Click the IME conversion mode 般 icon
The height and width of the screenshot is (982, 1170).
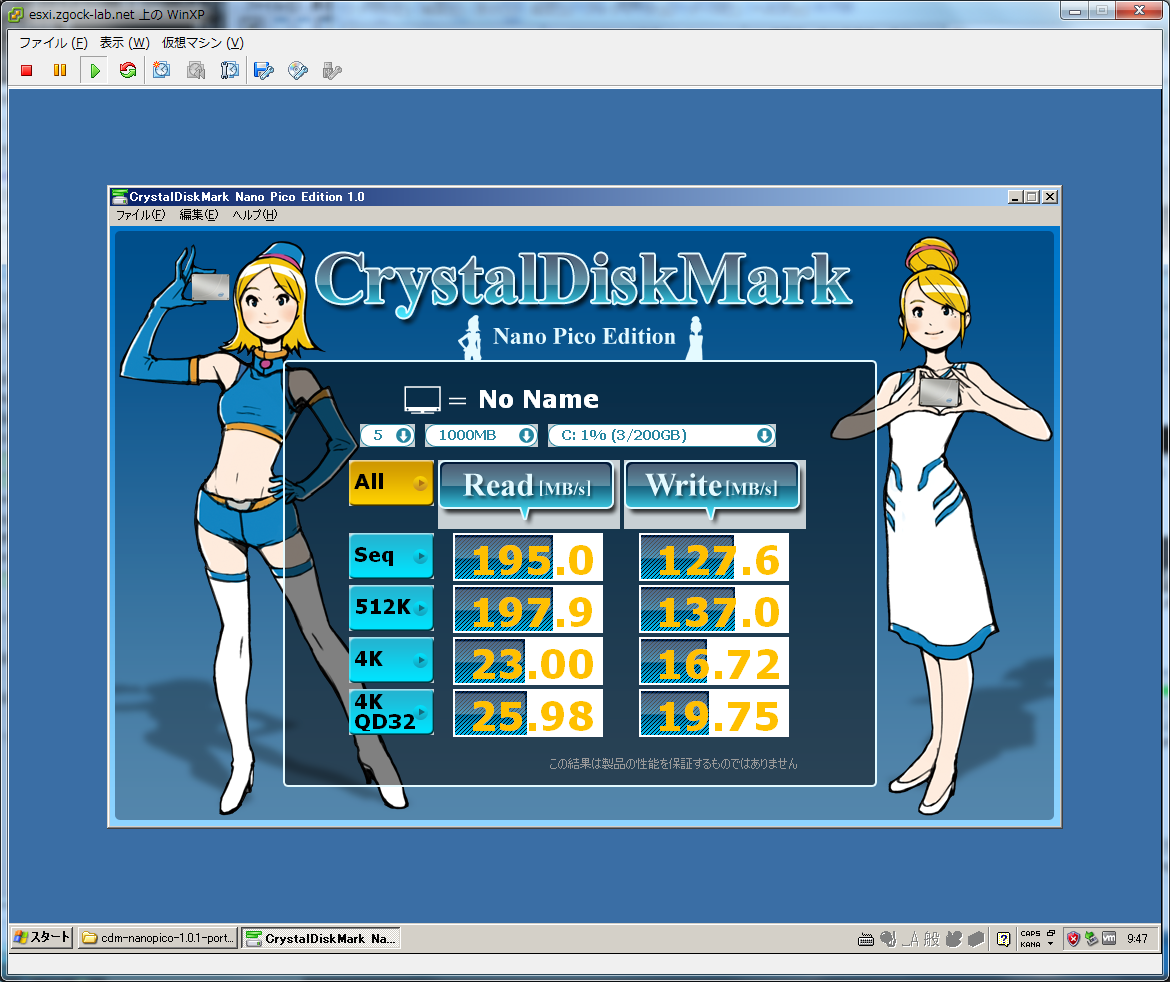[x=932, y=939]
